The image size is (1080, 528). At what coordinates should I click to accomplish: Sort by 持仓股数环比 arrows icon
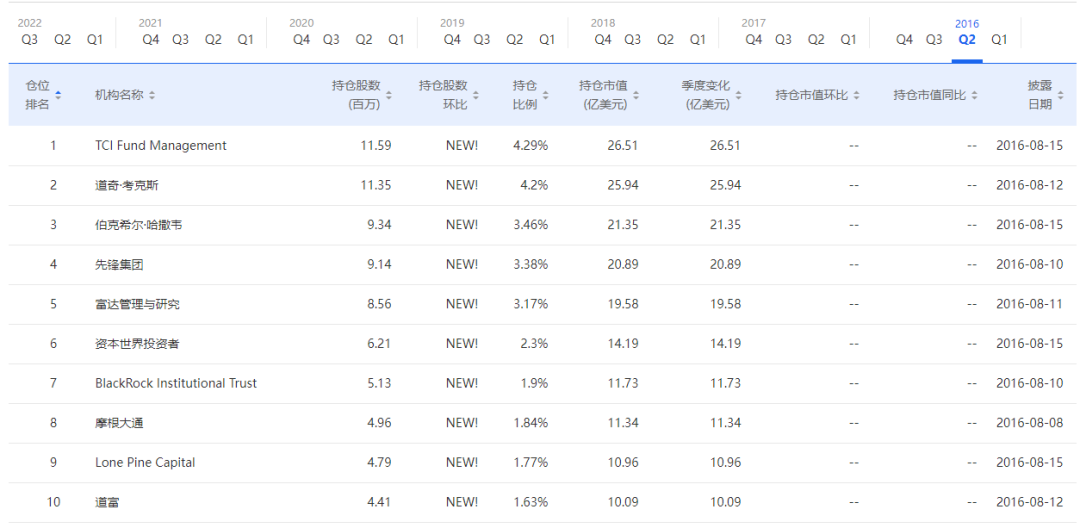click(x=475, y=95)
